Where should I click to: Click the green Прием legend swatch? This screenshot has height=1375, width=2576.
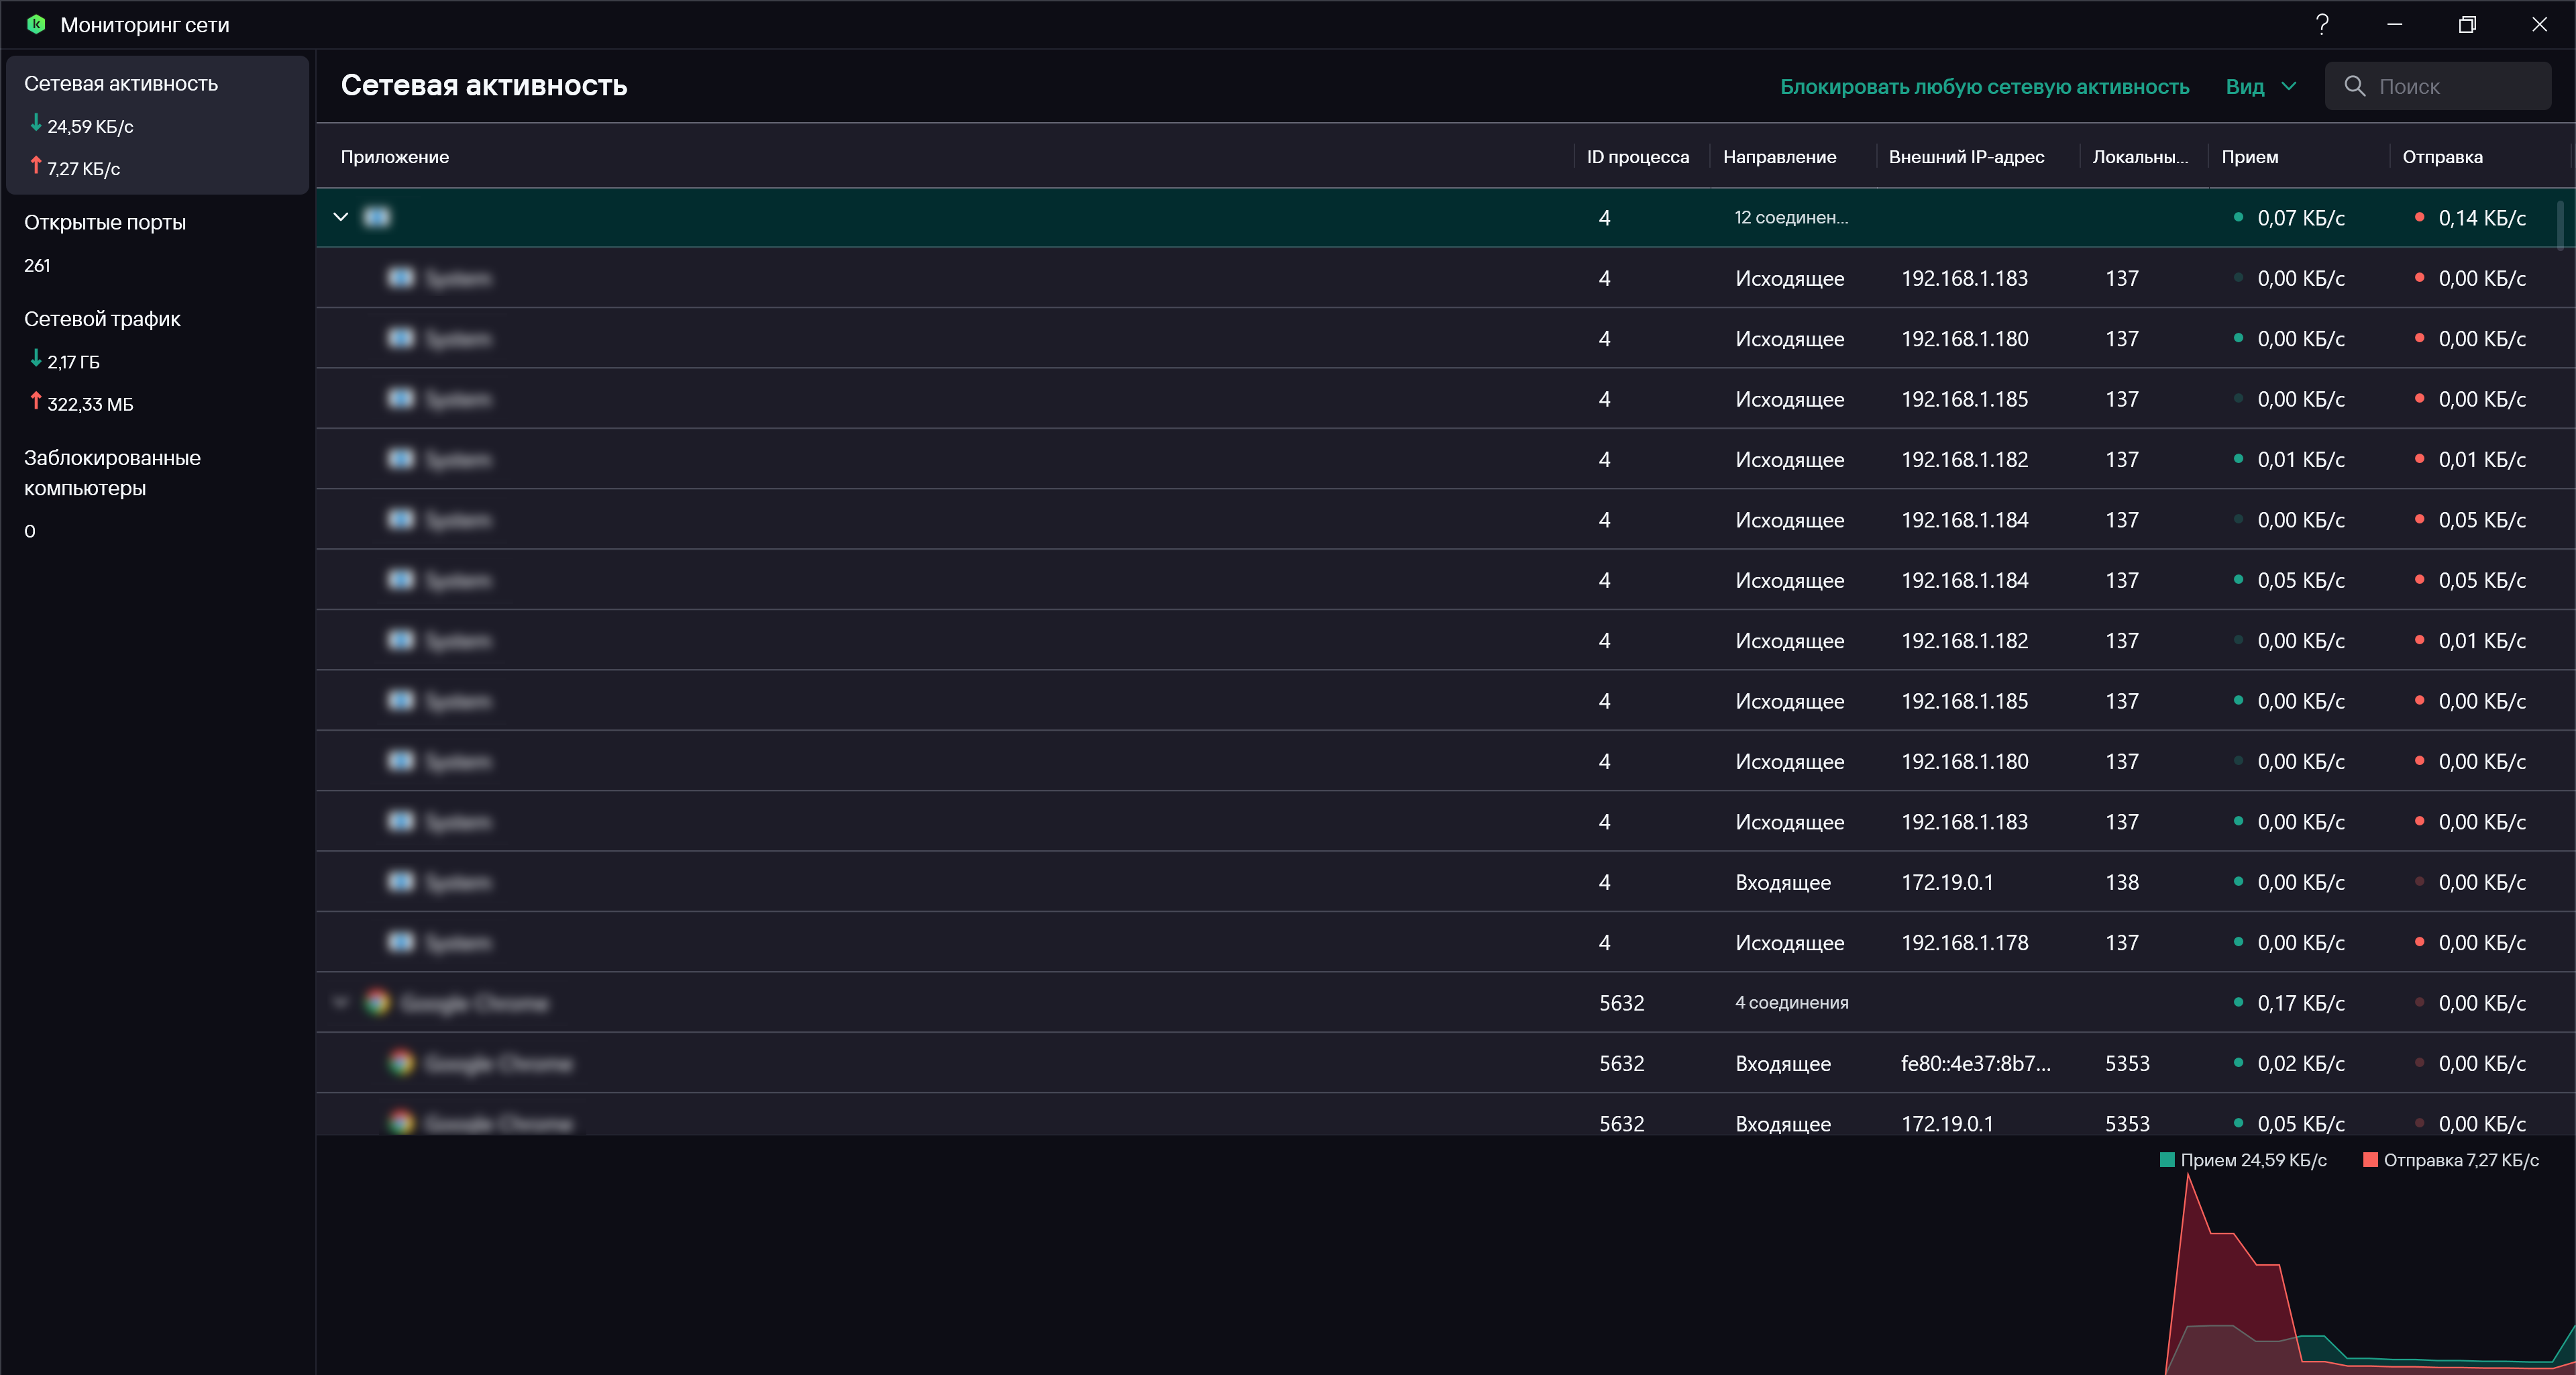[x=2167, y=1160]
